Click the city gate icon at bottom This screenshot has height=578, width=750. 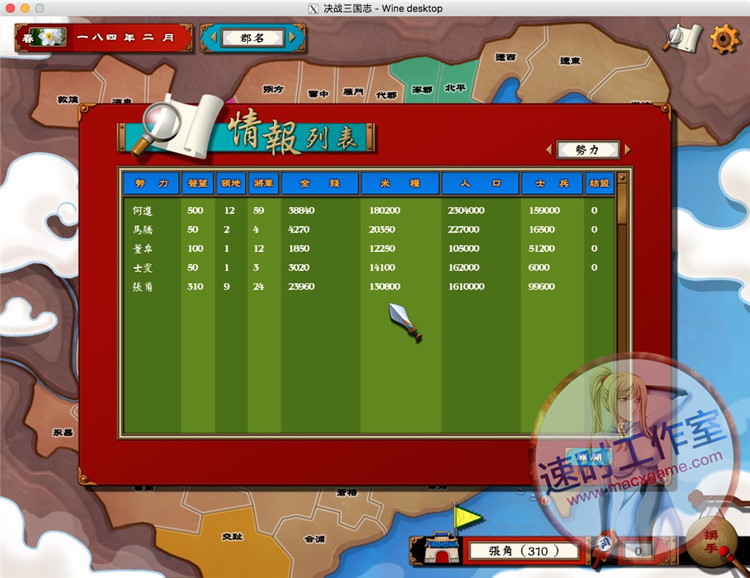441,547
